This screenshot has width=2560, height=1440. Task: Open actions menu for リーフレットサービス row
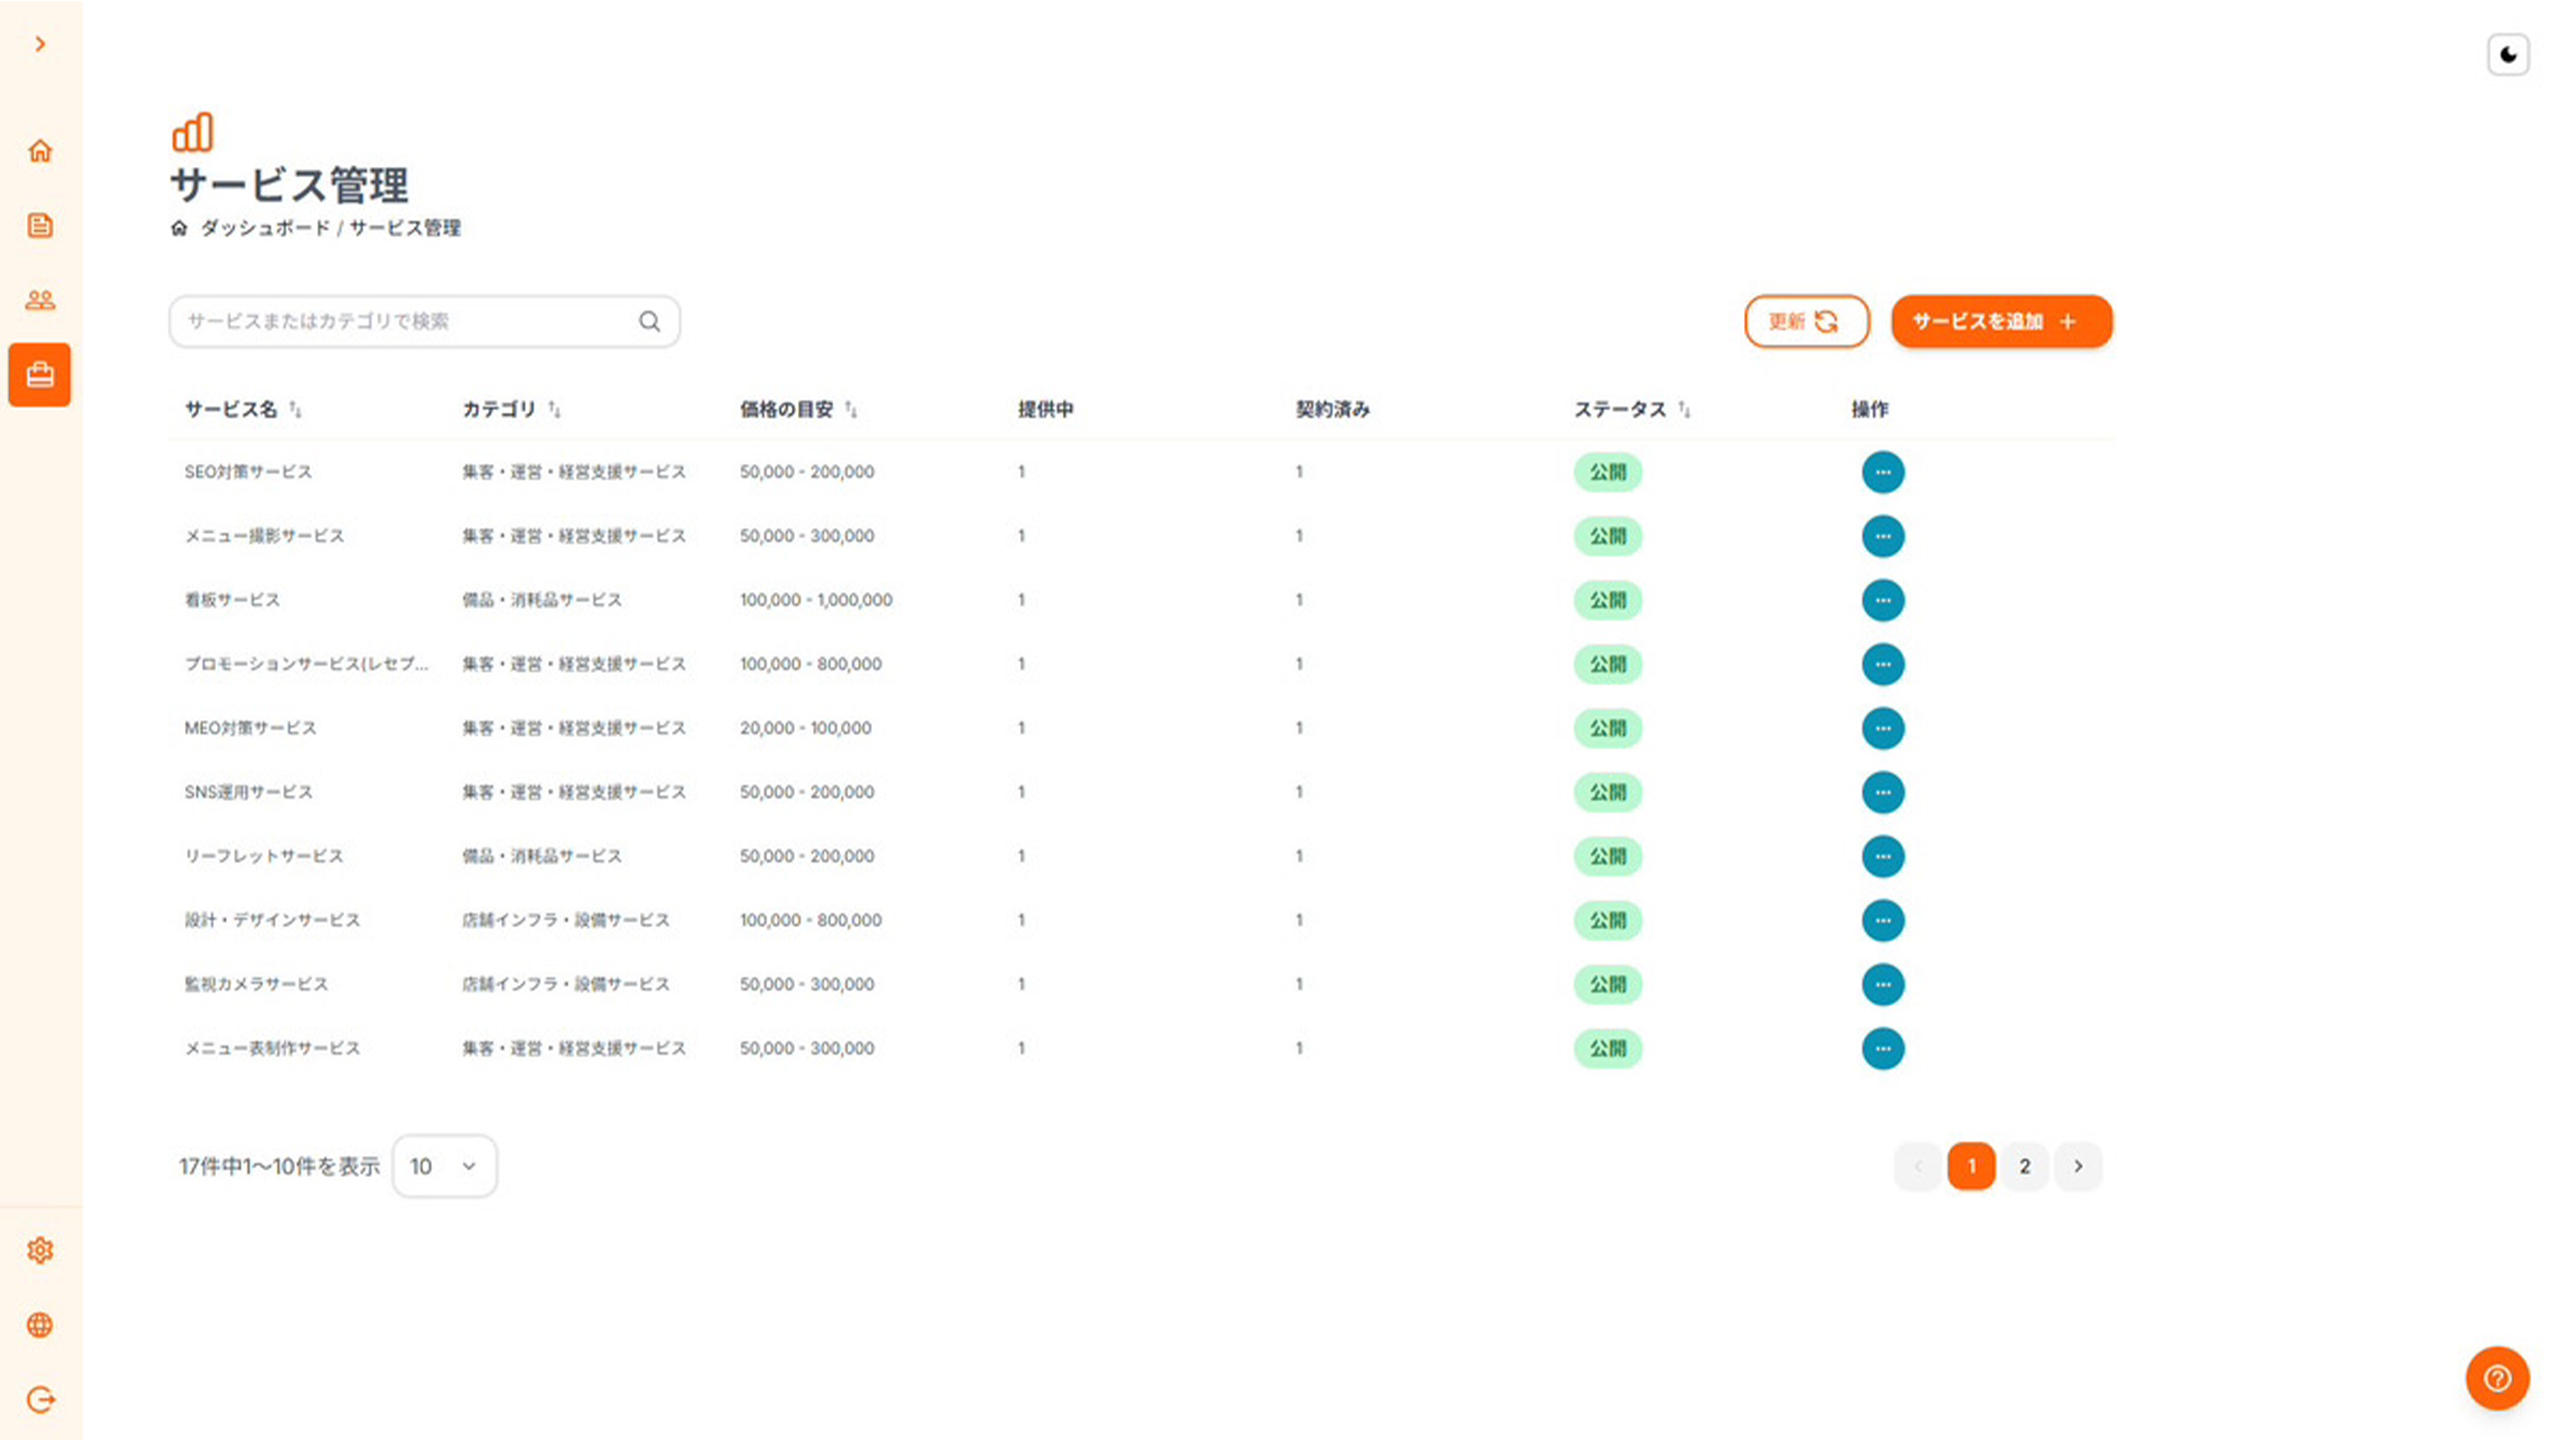(1883, 856)
